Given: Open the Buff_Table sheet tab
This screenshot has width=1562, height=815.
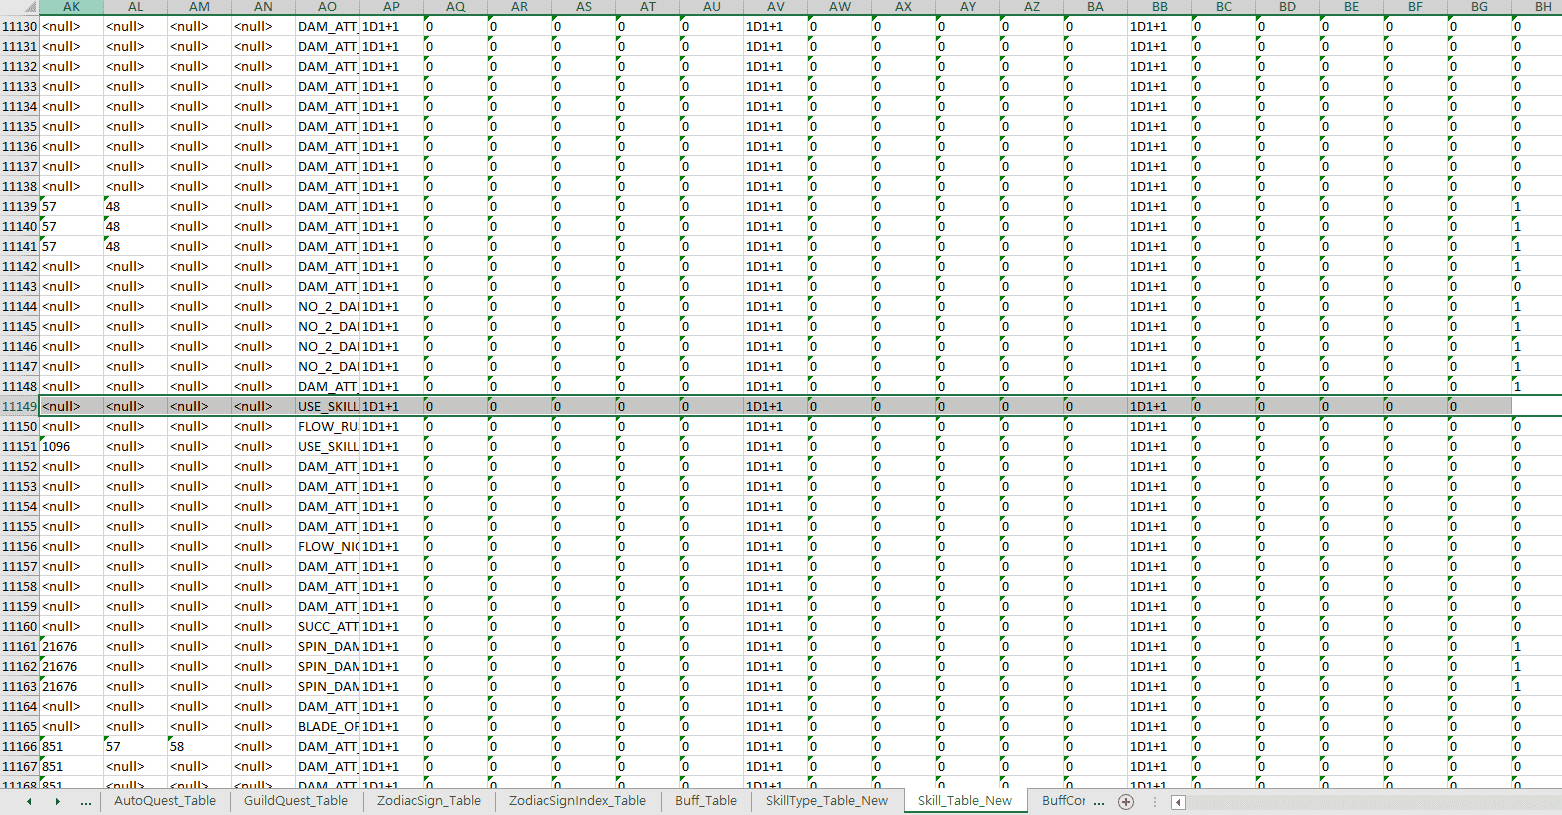Looking at the screenshot, I should pyautogui.click(x=706, y=801).
